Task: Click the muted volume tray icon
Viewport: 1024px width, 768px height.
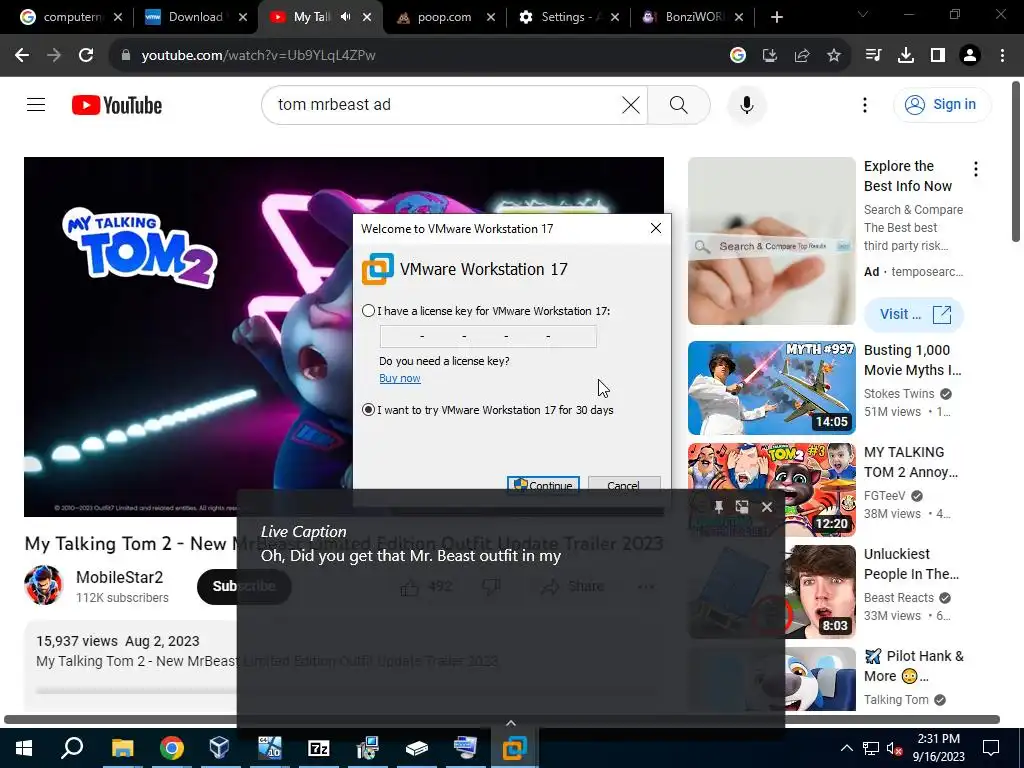Action: (x=893, y=748)
